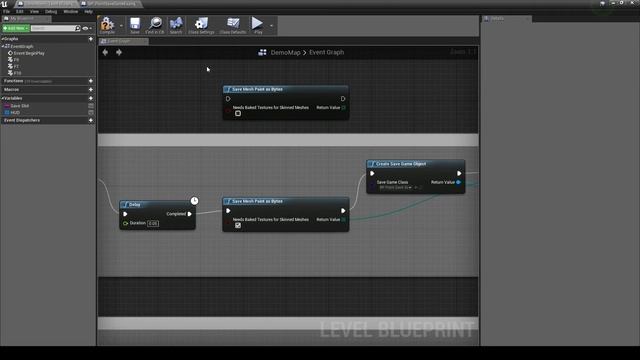This screenshot has width=640, height=360.
Task: Collapse the Variables section
Action: 2,98
